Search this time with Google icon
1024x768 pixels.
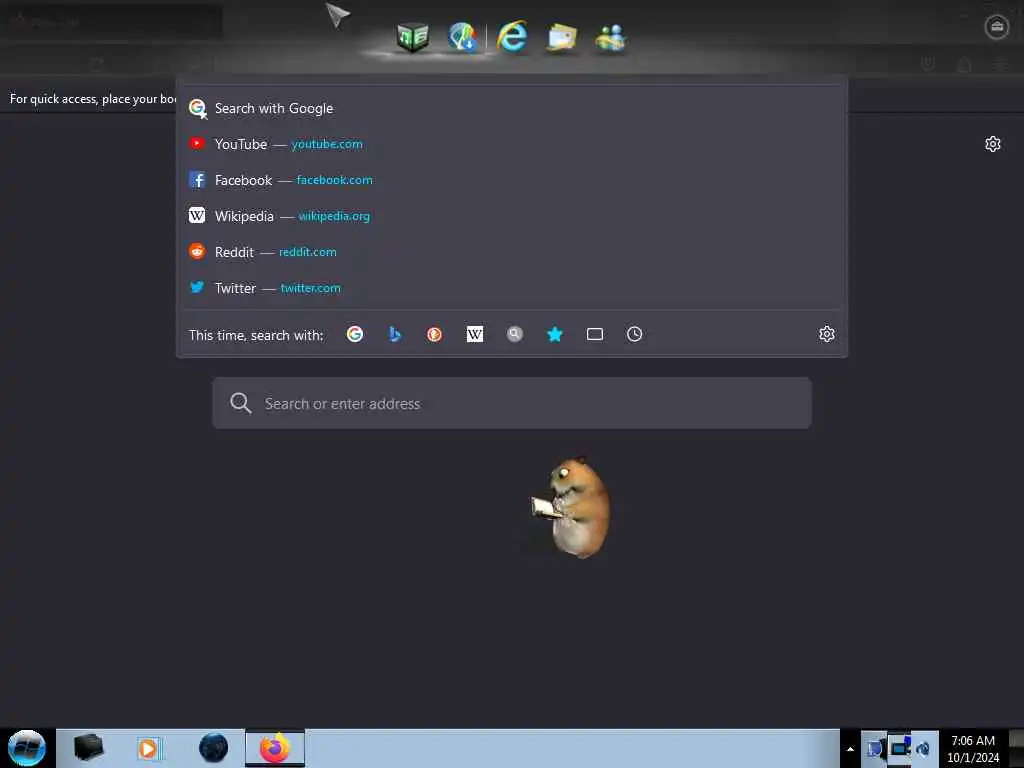pos(355,334)
